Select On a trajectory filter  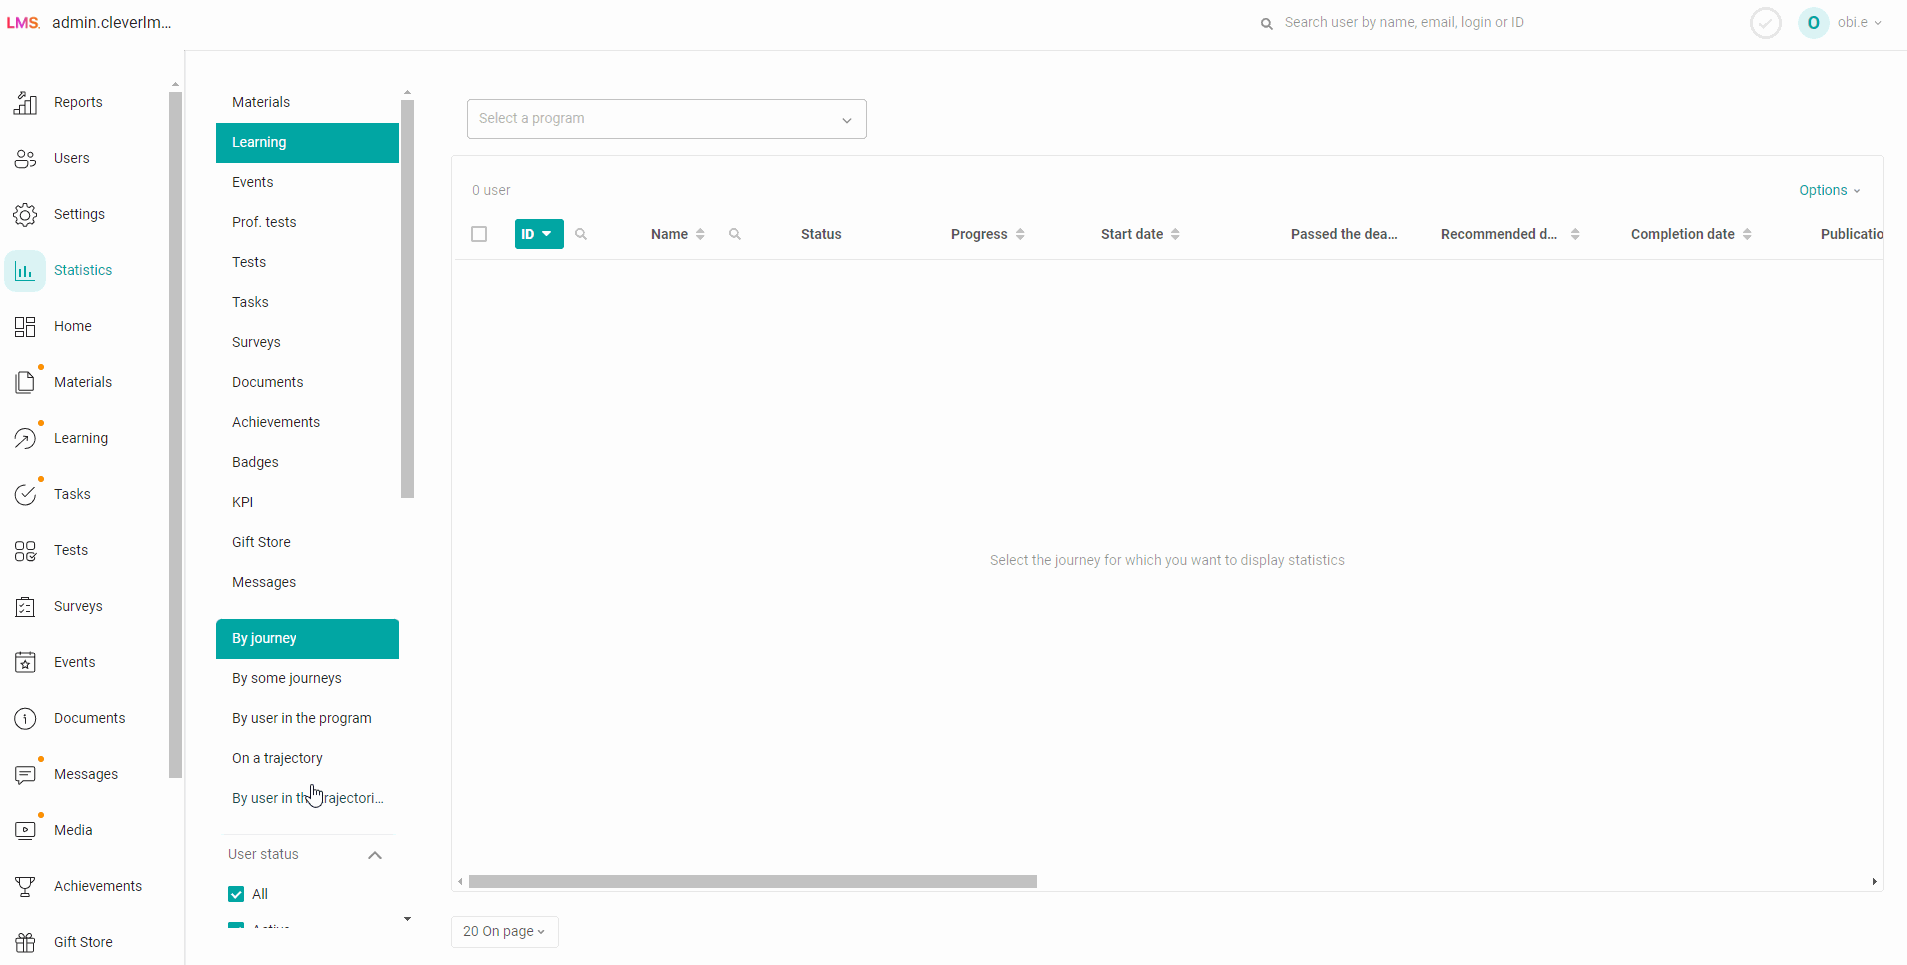pos(307,758)
